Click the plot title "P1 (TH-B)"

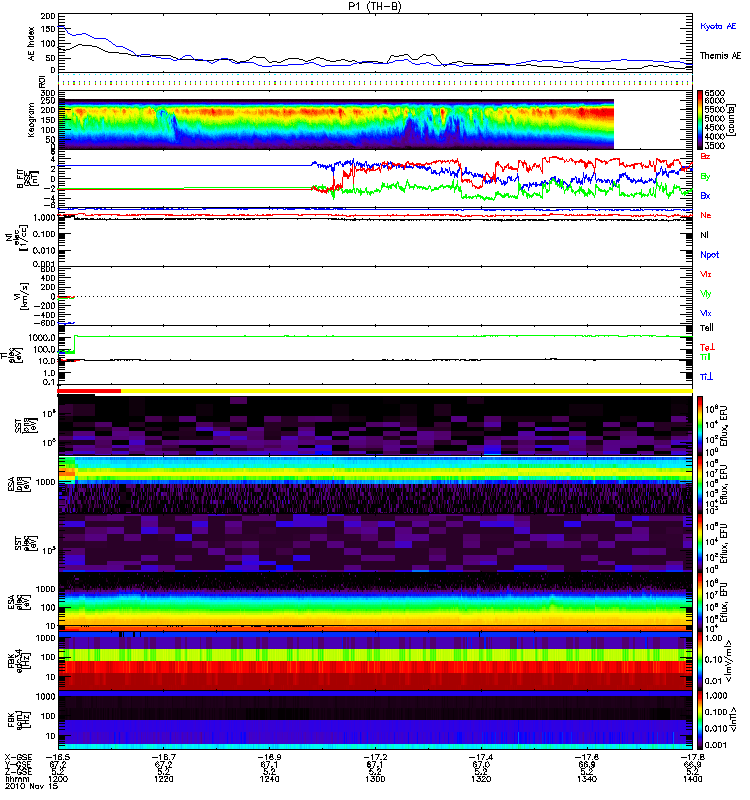pos(374,6)
